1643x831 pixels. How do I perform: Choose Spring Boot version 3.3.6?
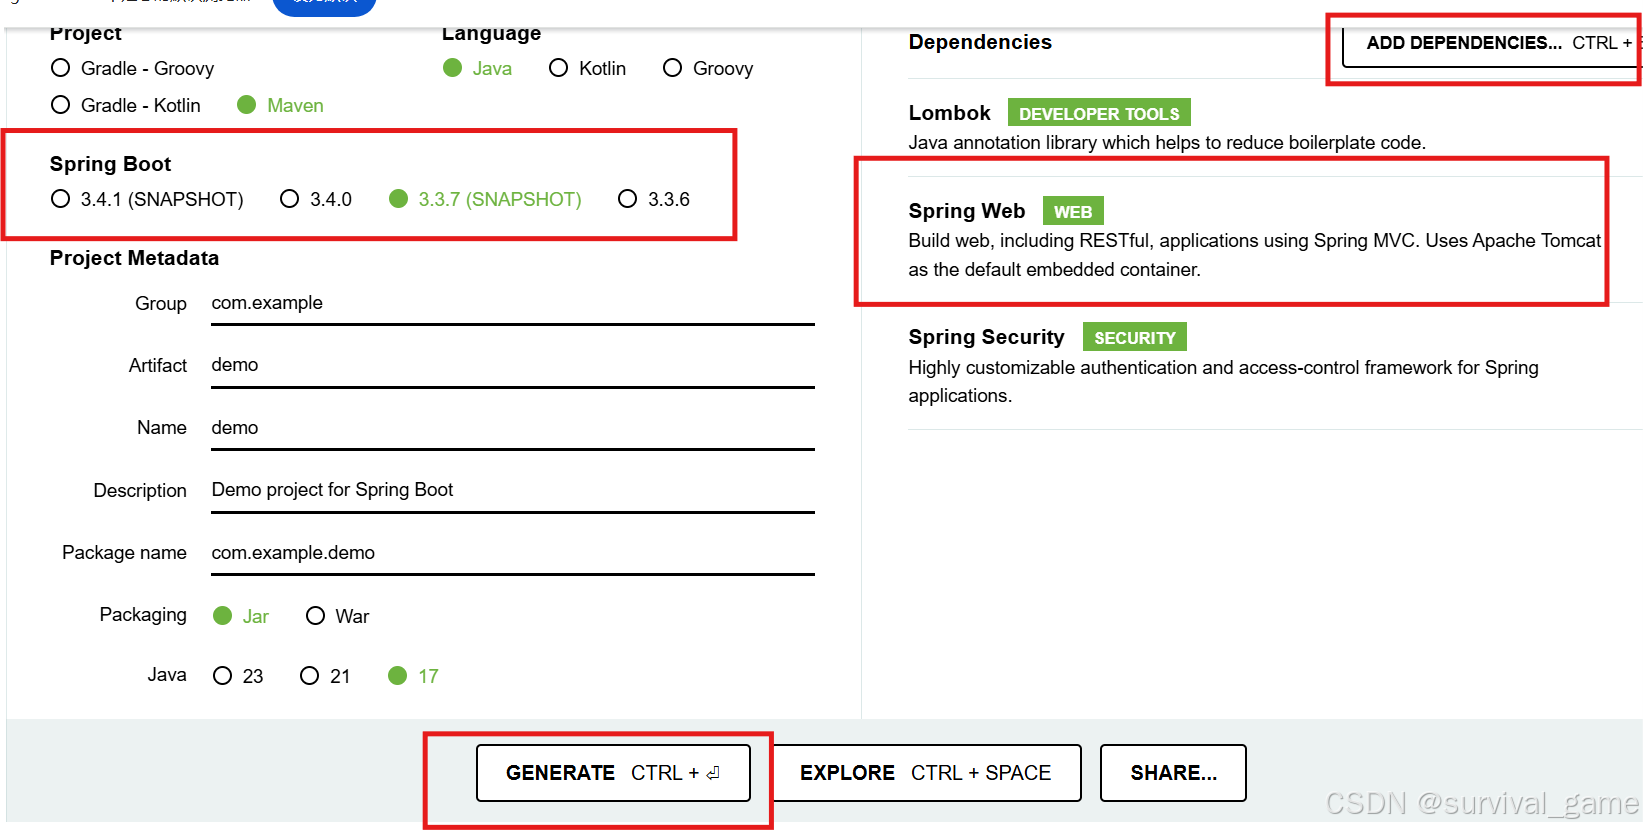(654, 199)
